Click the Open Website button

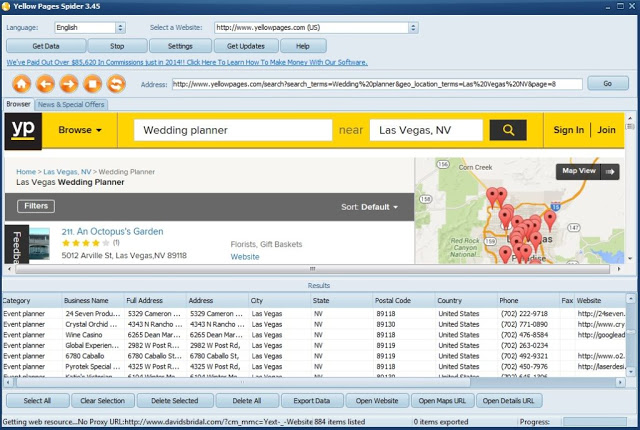[377, 401]
